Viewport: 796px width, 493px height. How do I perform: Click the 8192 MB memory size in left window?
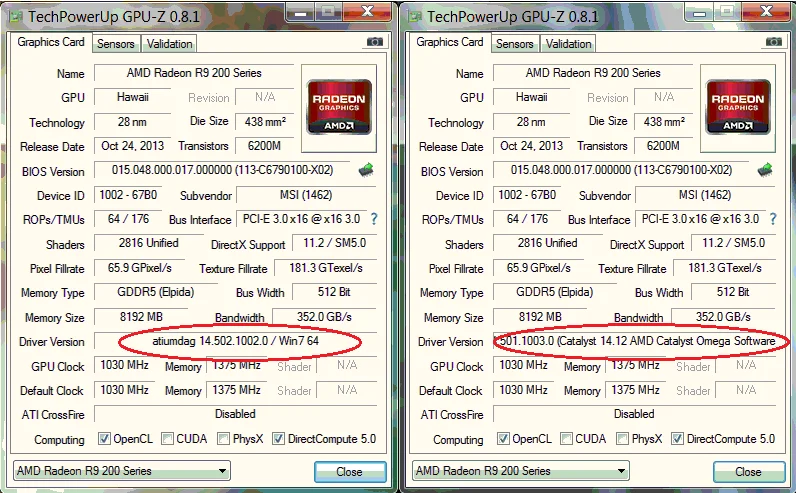coord(141,317)
